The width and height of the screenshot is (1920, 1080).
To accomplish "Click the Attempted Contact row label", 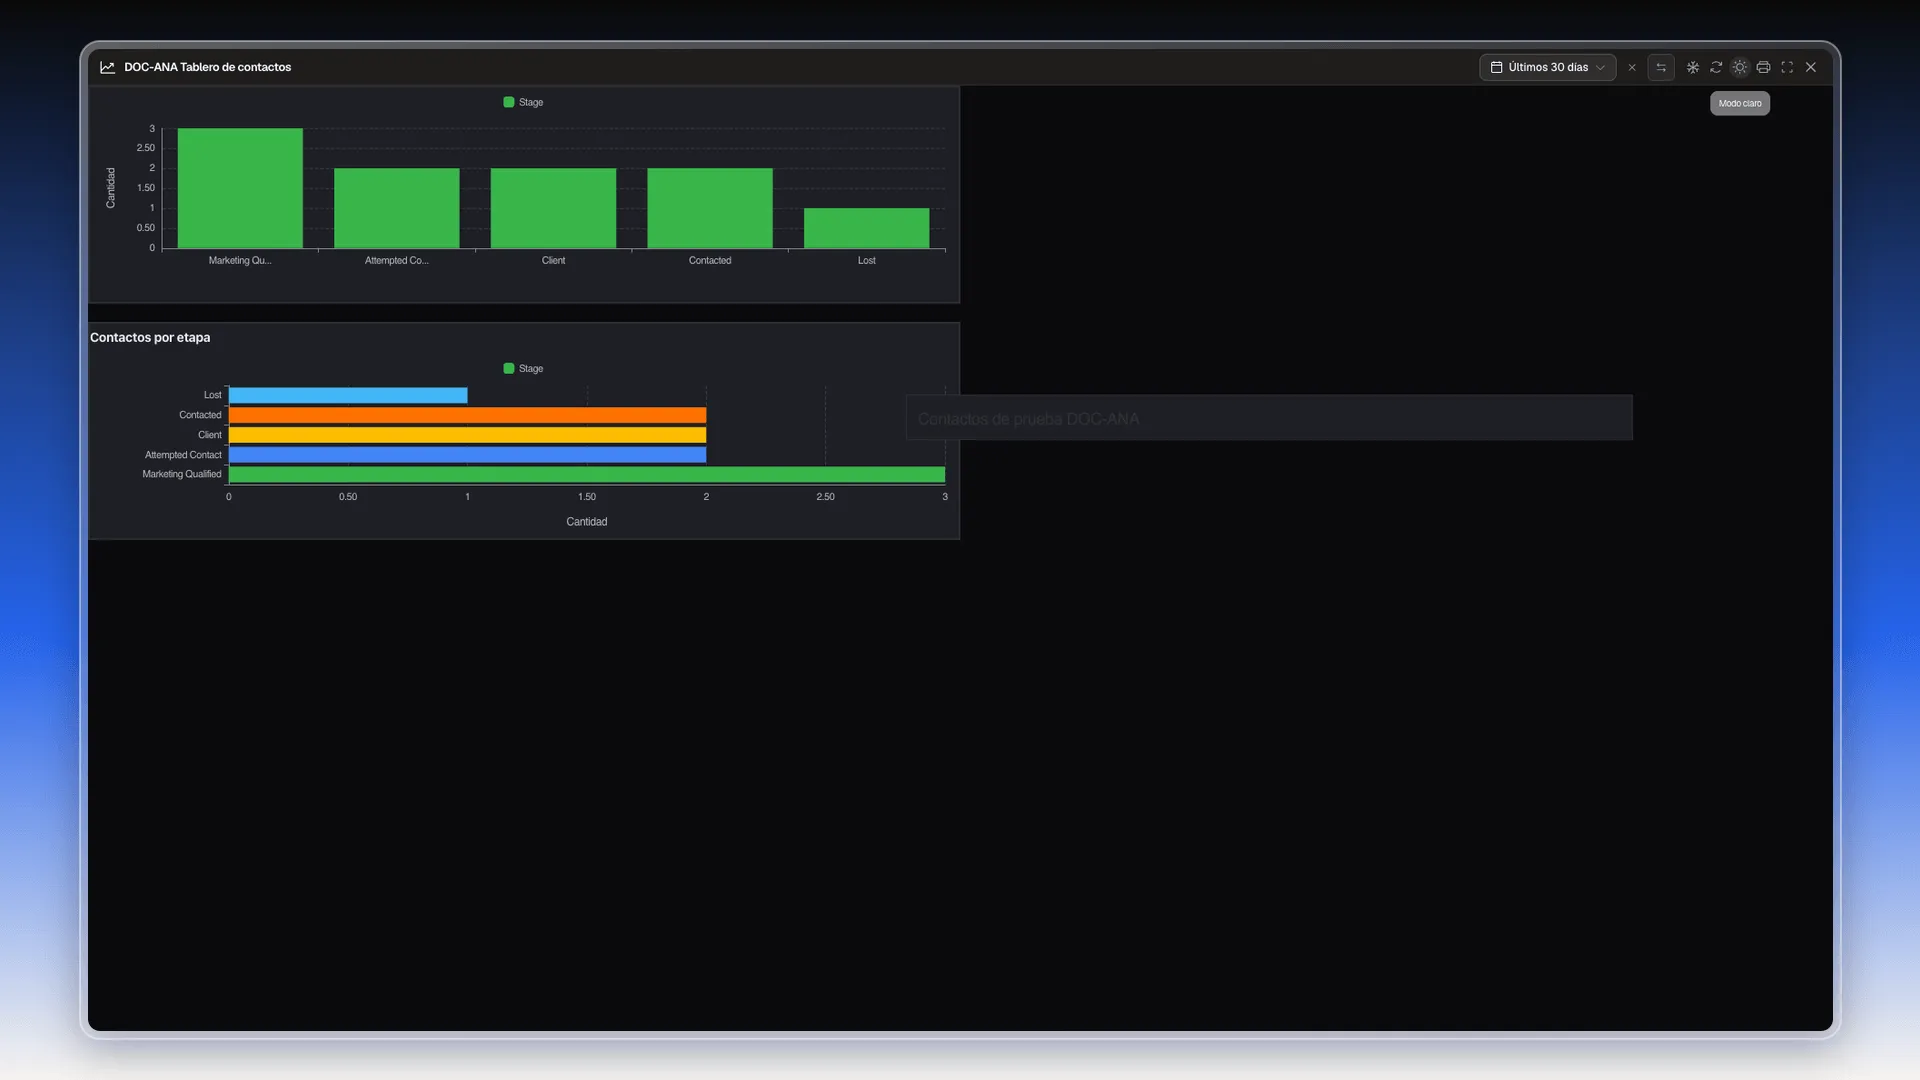I will point(183,455).
